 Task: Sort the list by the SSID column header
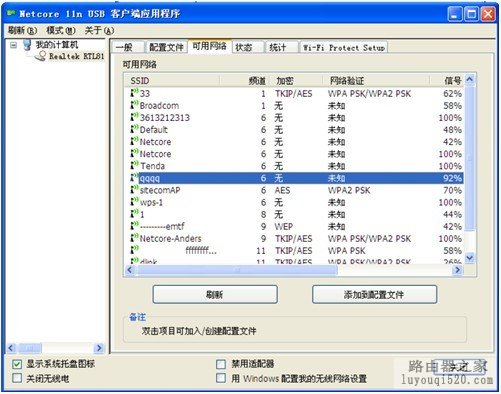172,80
